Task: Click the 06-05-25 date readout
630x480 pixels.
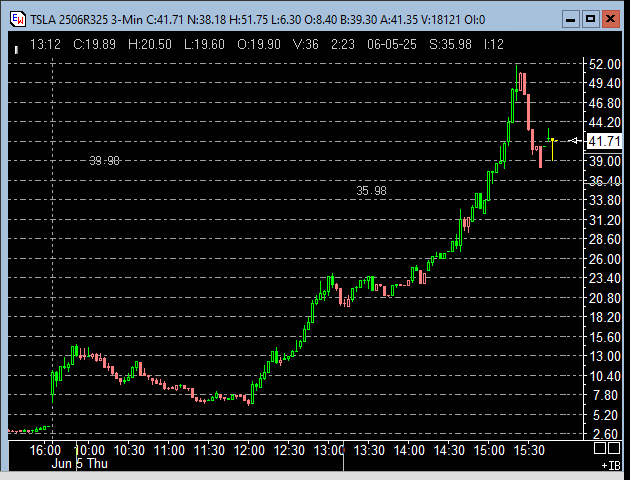Action: click(x=392, y=44)
